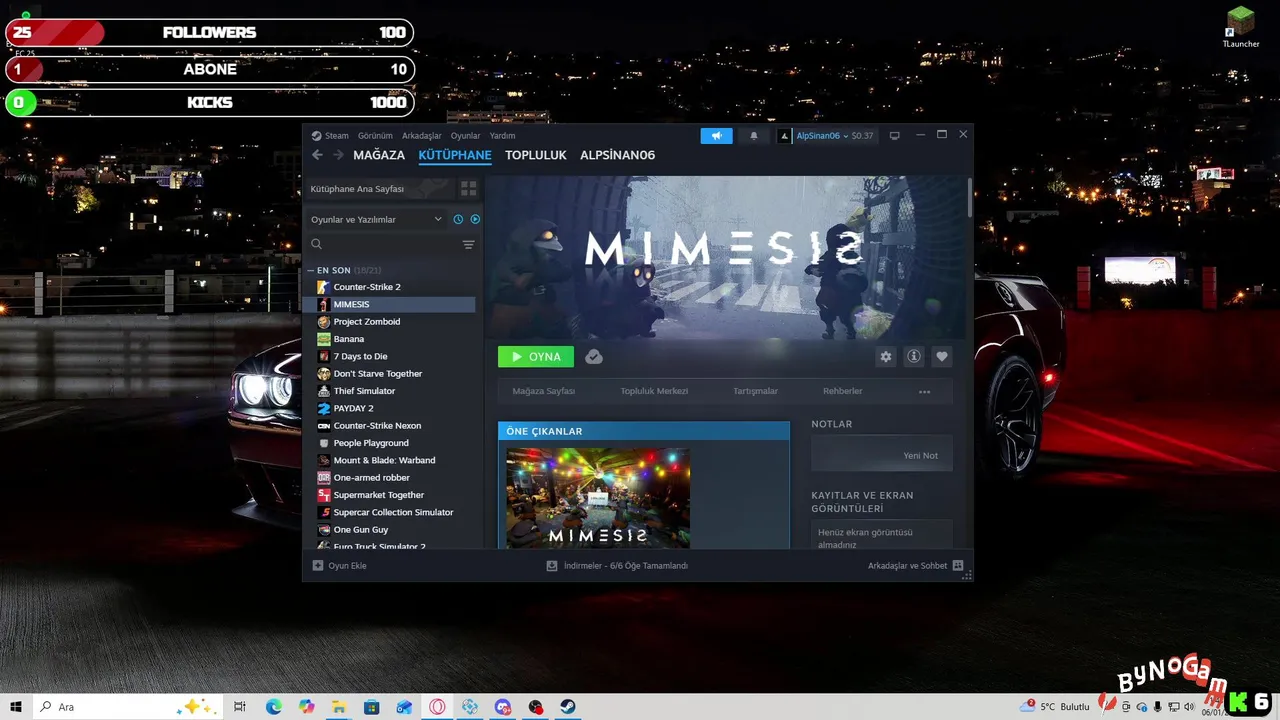Open the Steam announcements megaphone button
This screenshot has width=1280, height=720.
[716, 136]
